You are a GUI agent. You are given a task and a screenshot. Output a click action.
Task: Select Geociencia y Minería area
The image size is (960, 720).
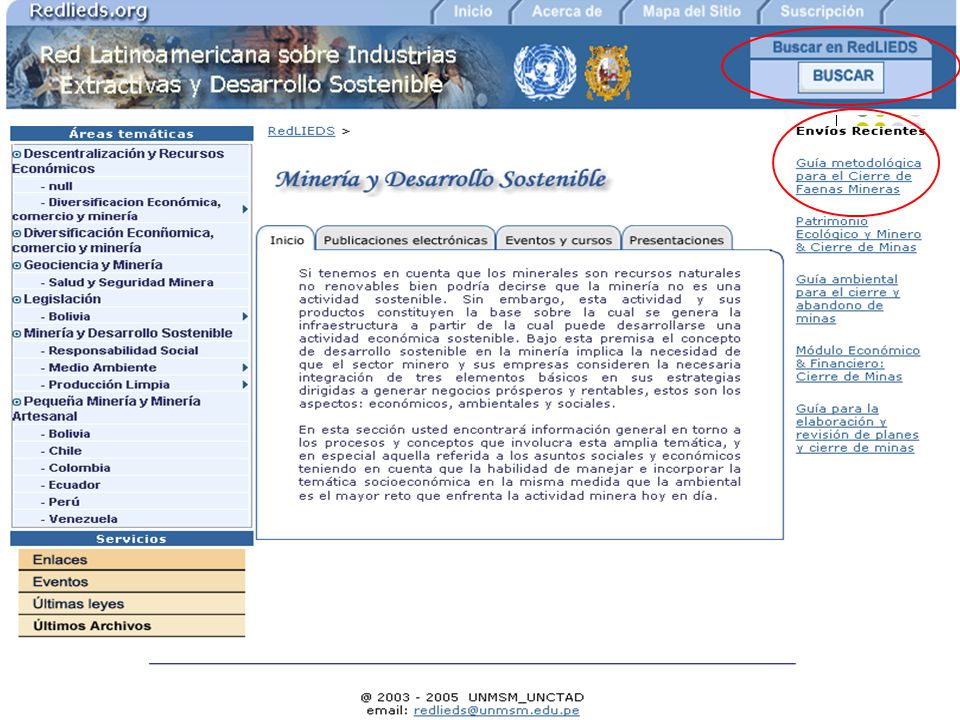pos(93,265)
